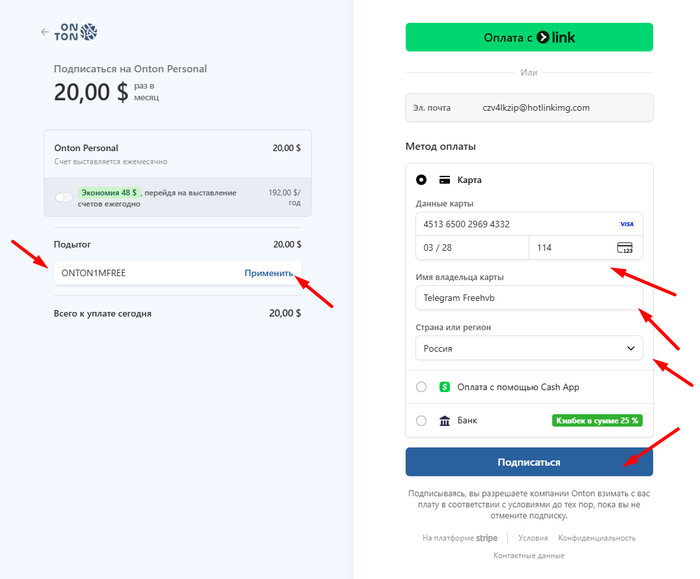Click the blue Подписаться button

pyautogui.click(x=529, y=462)
